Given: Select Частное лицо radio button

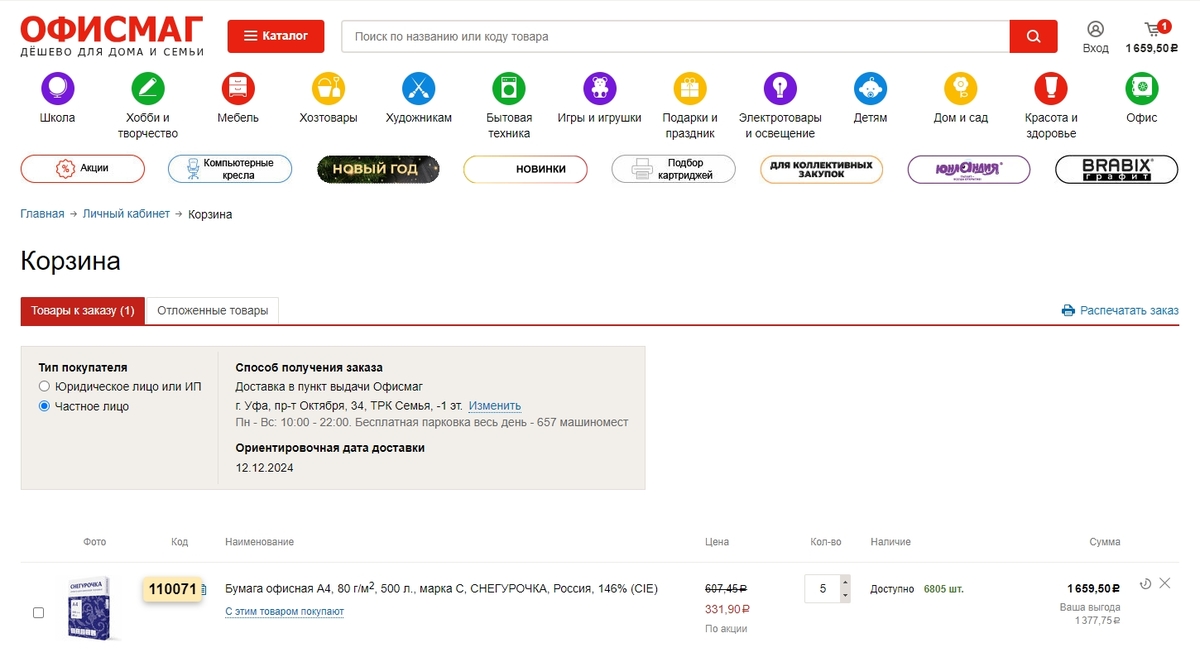Looking at the screenshot, I should tap(44, 406).
